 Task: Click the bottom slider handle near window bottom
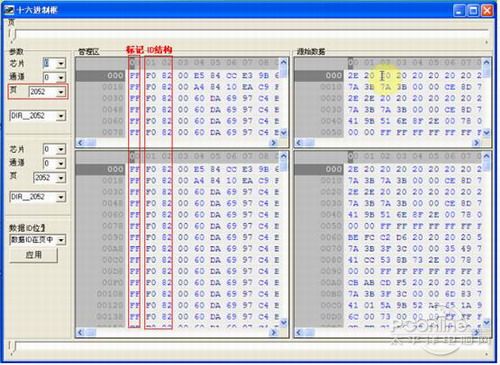pyautogui.click(x=12, y=347)
